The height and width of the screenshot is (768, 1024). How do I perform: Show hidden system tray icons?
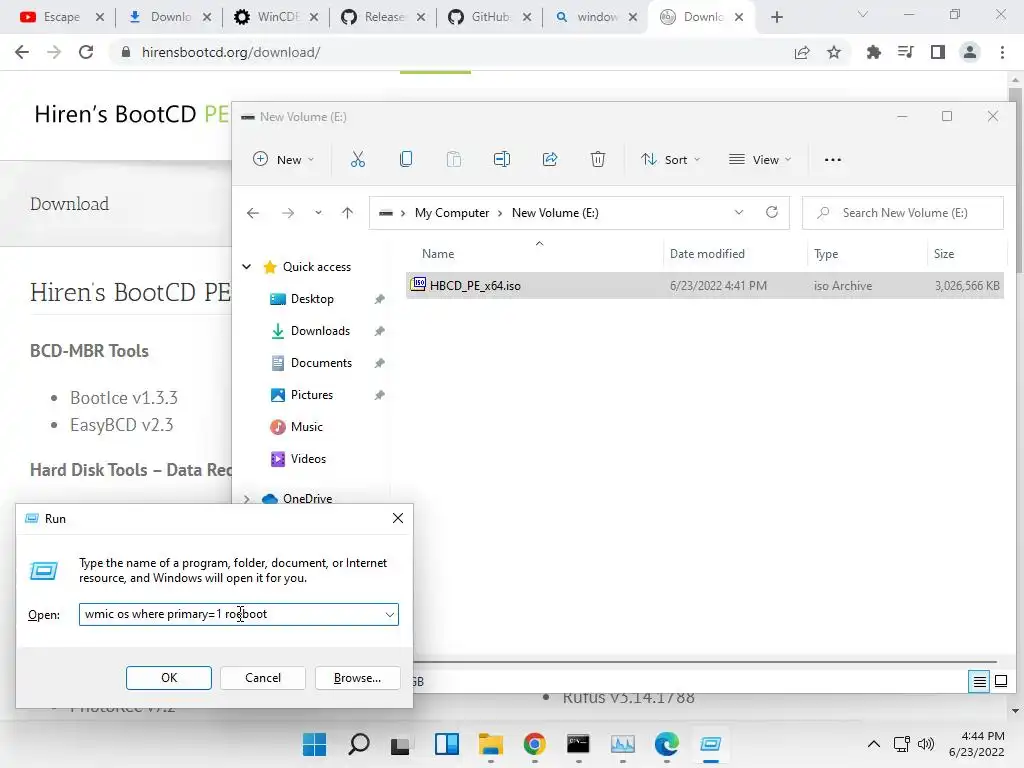tap(873, 744)
